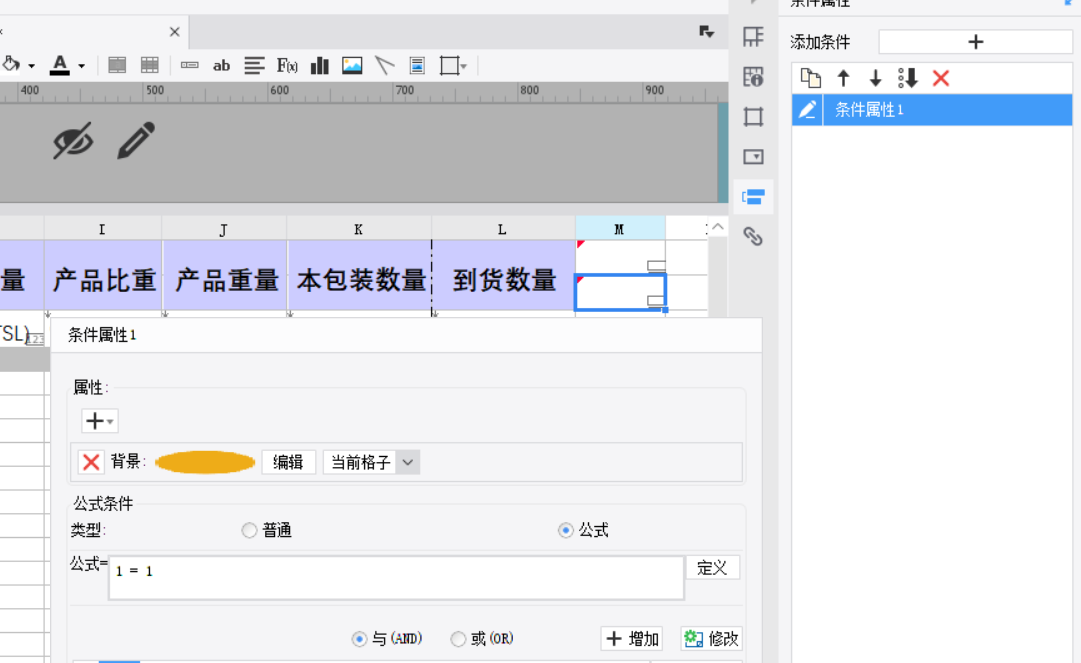Insert a widget using the control icon
Screen dimensions: 1081x663
coord(190,65)
